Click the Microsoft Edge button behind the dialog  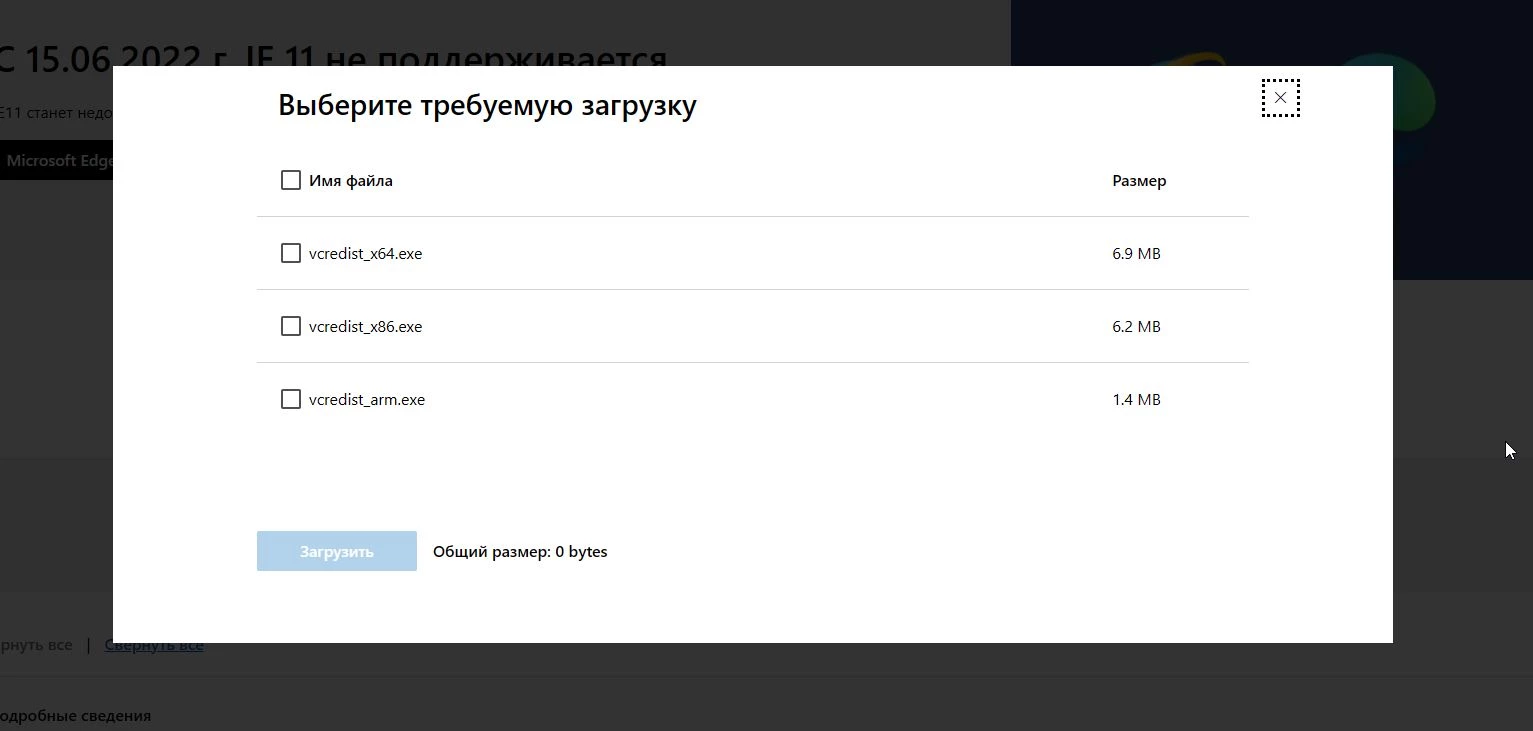click(58, 161)
